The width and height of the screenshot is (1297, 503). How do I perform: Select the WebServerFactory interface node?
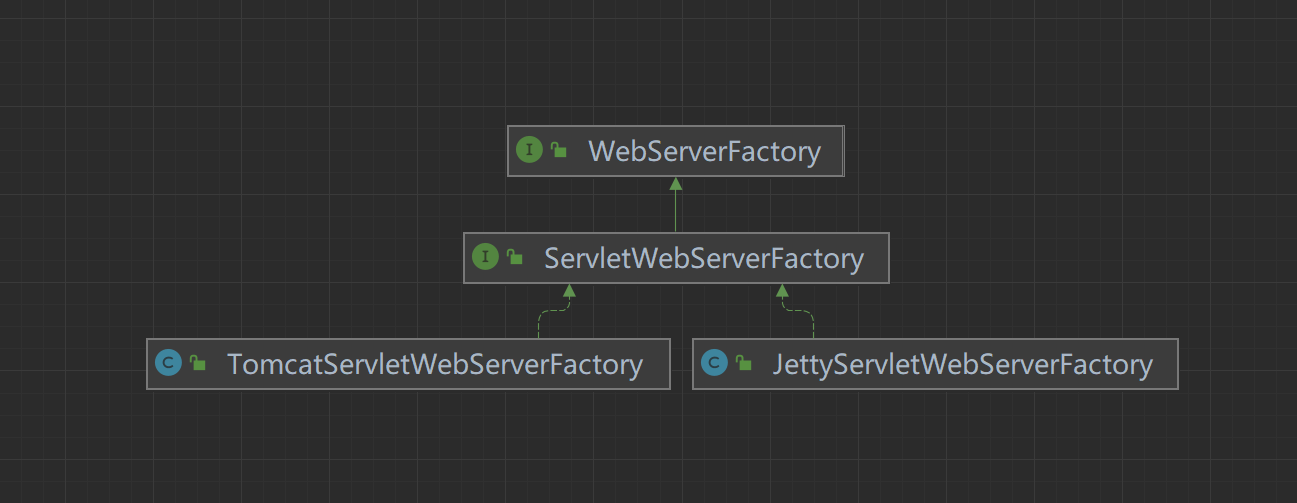point(676,151)
